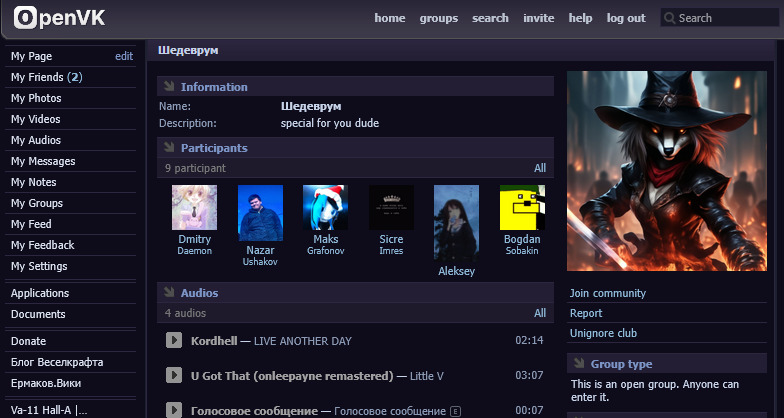The image size is (784, 418).
Task: Play the U Got That audio track
Action: (173, 376)
